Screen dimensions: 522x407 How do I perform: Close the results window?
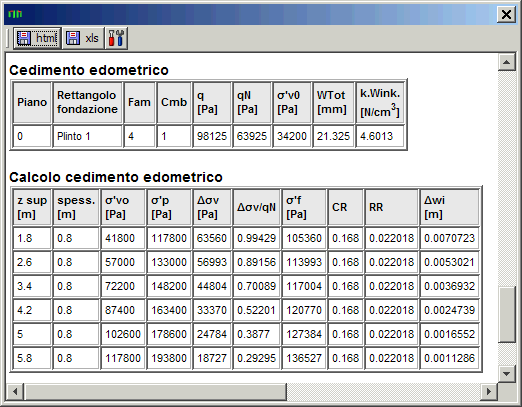point(506,15)
